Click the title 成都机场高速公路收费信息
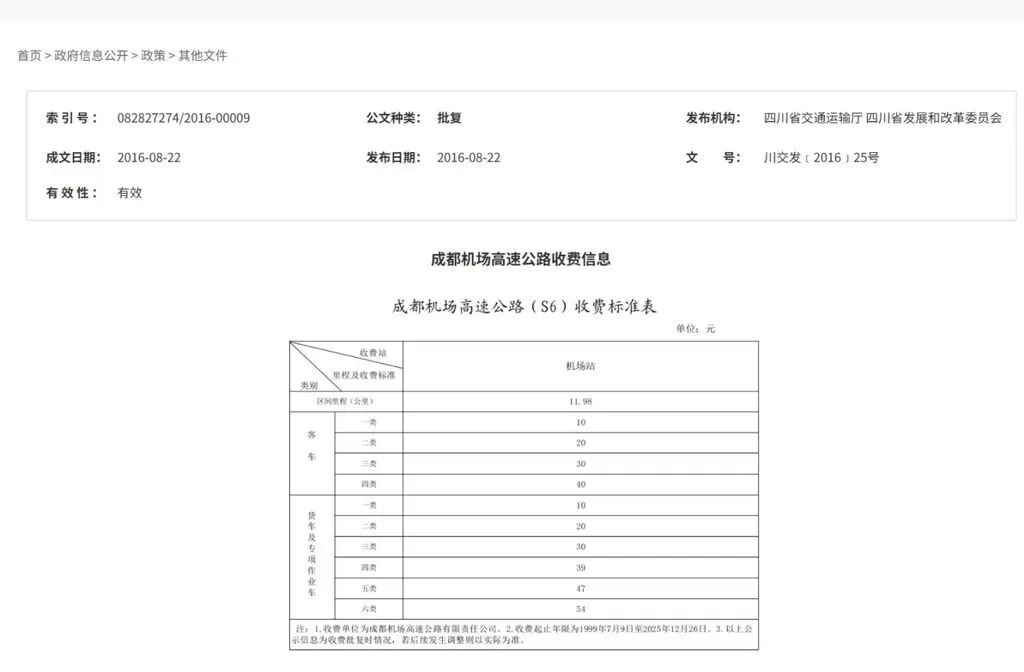Viewport: 1024px width, 672px height. click(521, 258)
